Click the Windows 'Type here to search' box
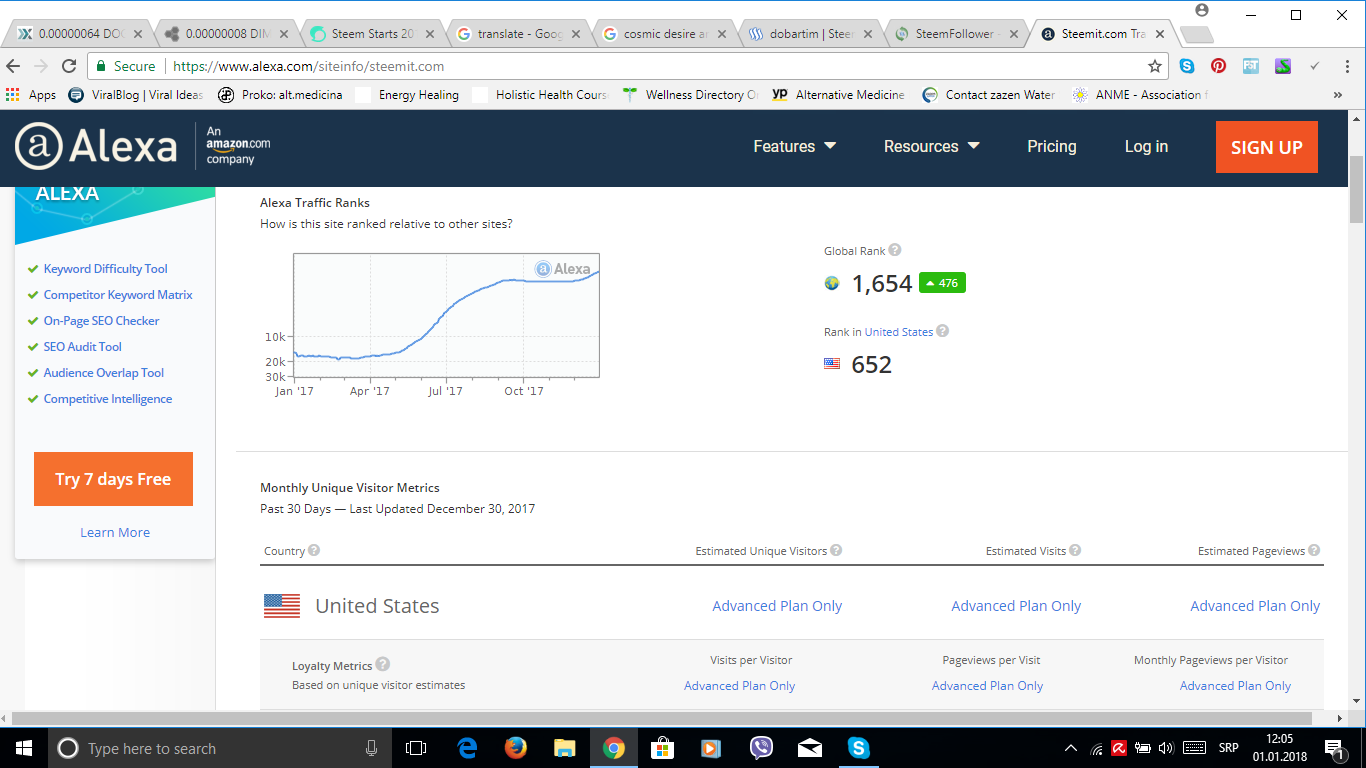This screenshot has width=1366, height=768. [x=216, y=748]
